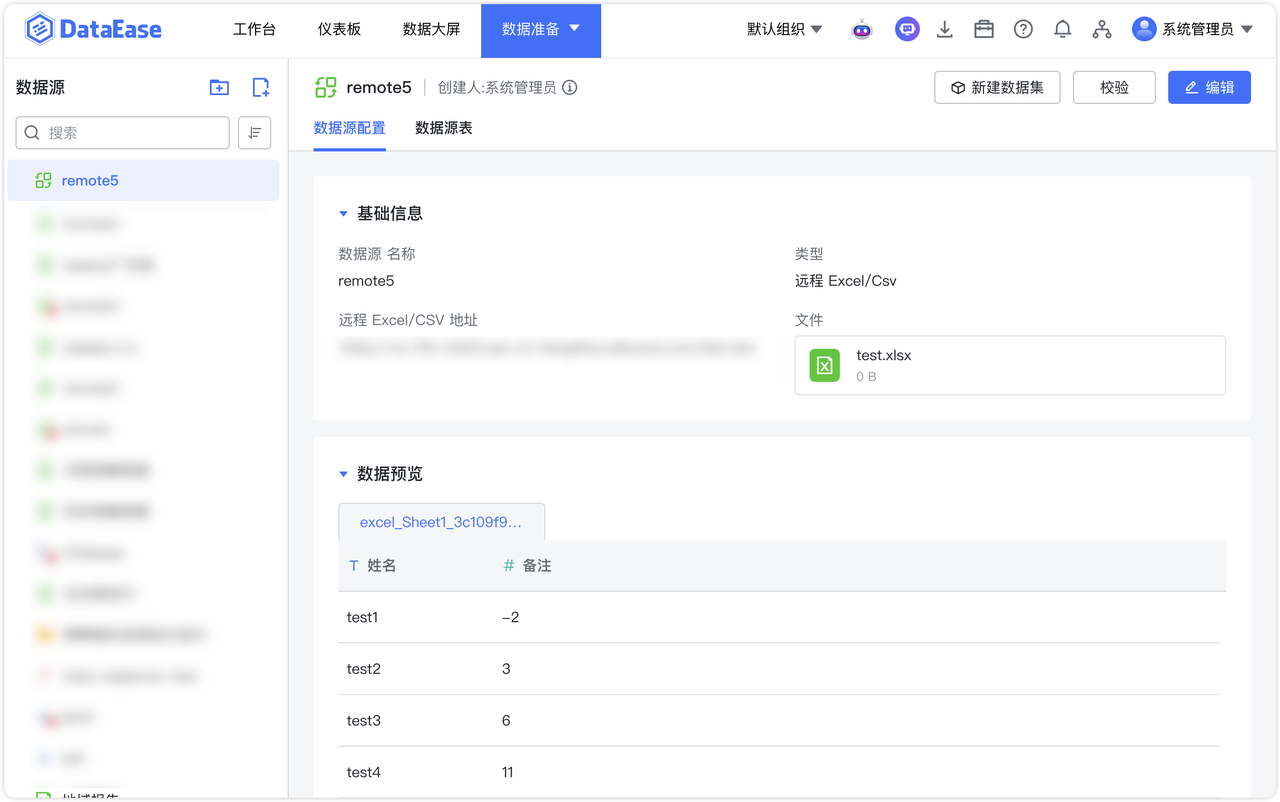Click the AI assistant robot icon
This screenshot has width=1280, height=802.
861,29
